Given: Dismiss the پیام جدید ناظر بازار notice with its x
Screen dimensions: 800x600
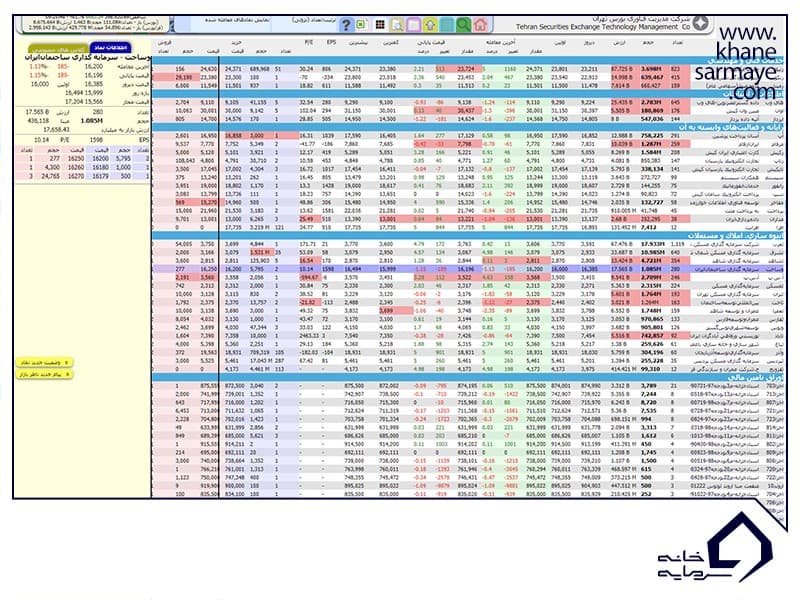Looking at the screenshot, I should coord(66,374).
